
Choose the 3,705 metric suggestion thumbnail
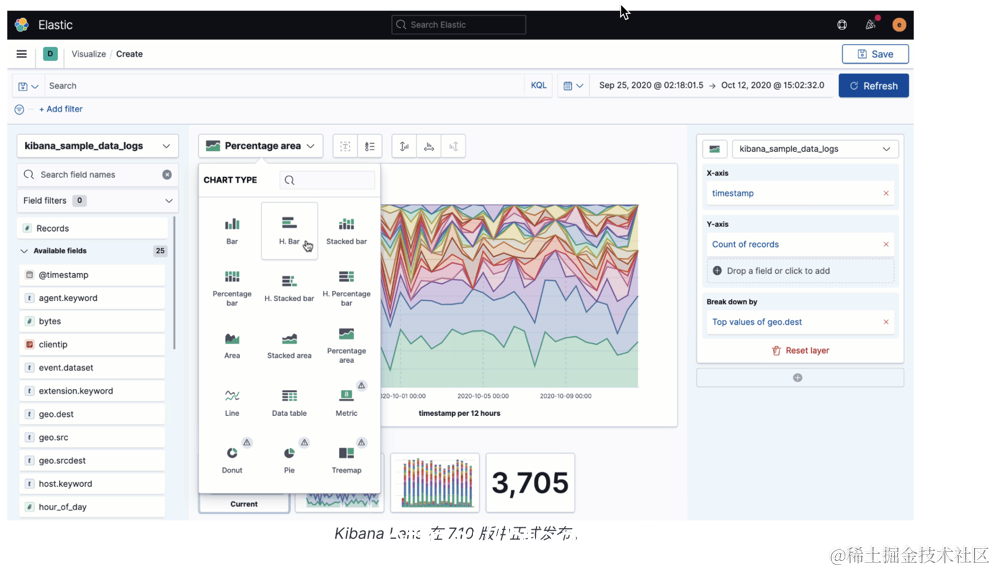(530, 482)
